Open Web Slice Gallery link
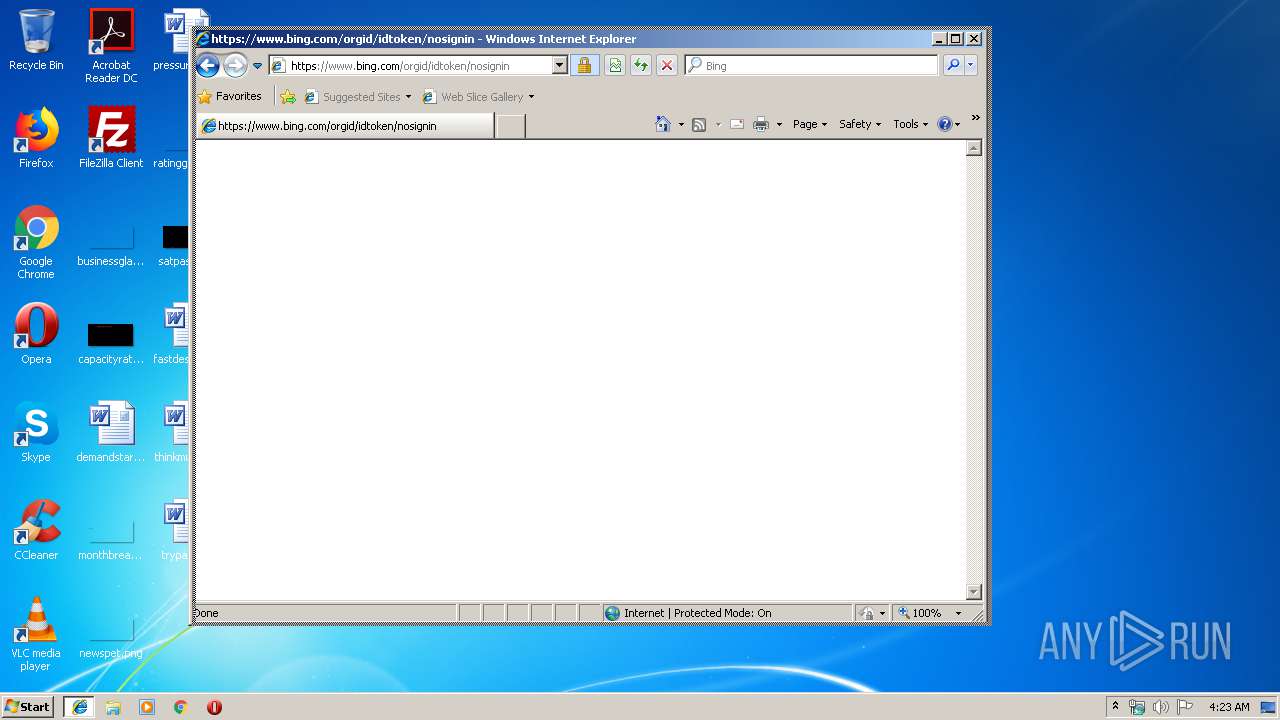This screenshot has width=1280, height=720. pyautogui.click(x=473, y=97)
